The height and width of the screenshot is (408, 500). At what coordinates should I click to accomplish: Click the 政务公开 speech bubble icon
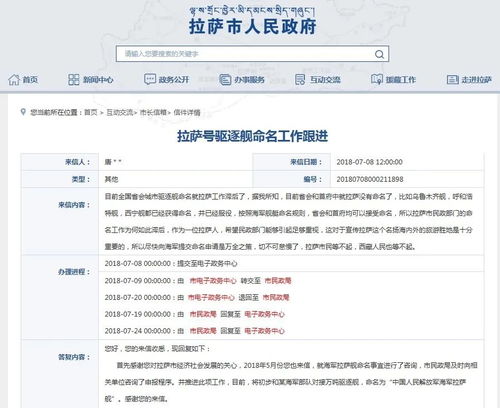coord(150,79)
